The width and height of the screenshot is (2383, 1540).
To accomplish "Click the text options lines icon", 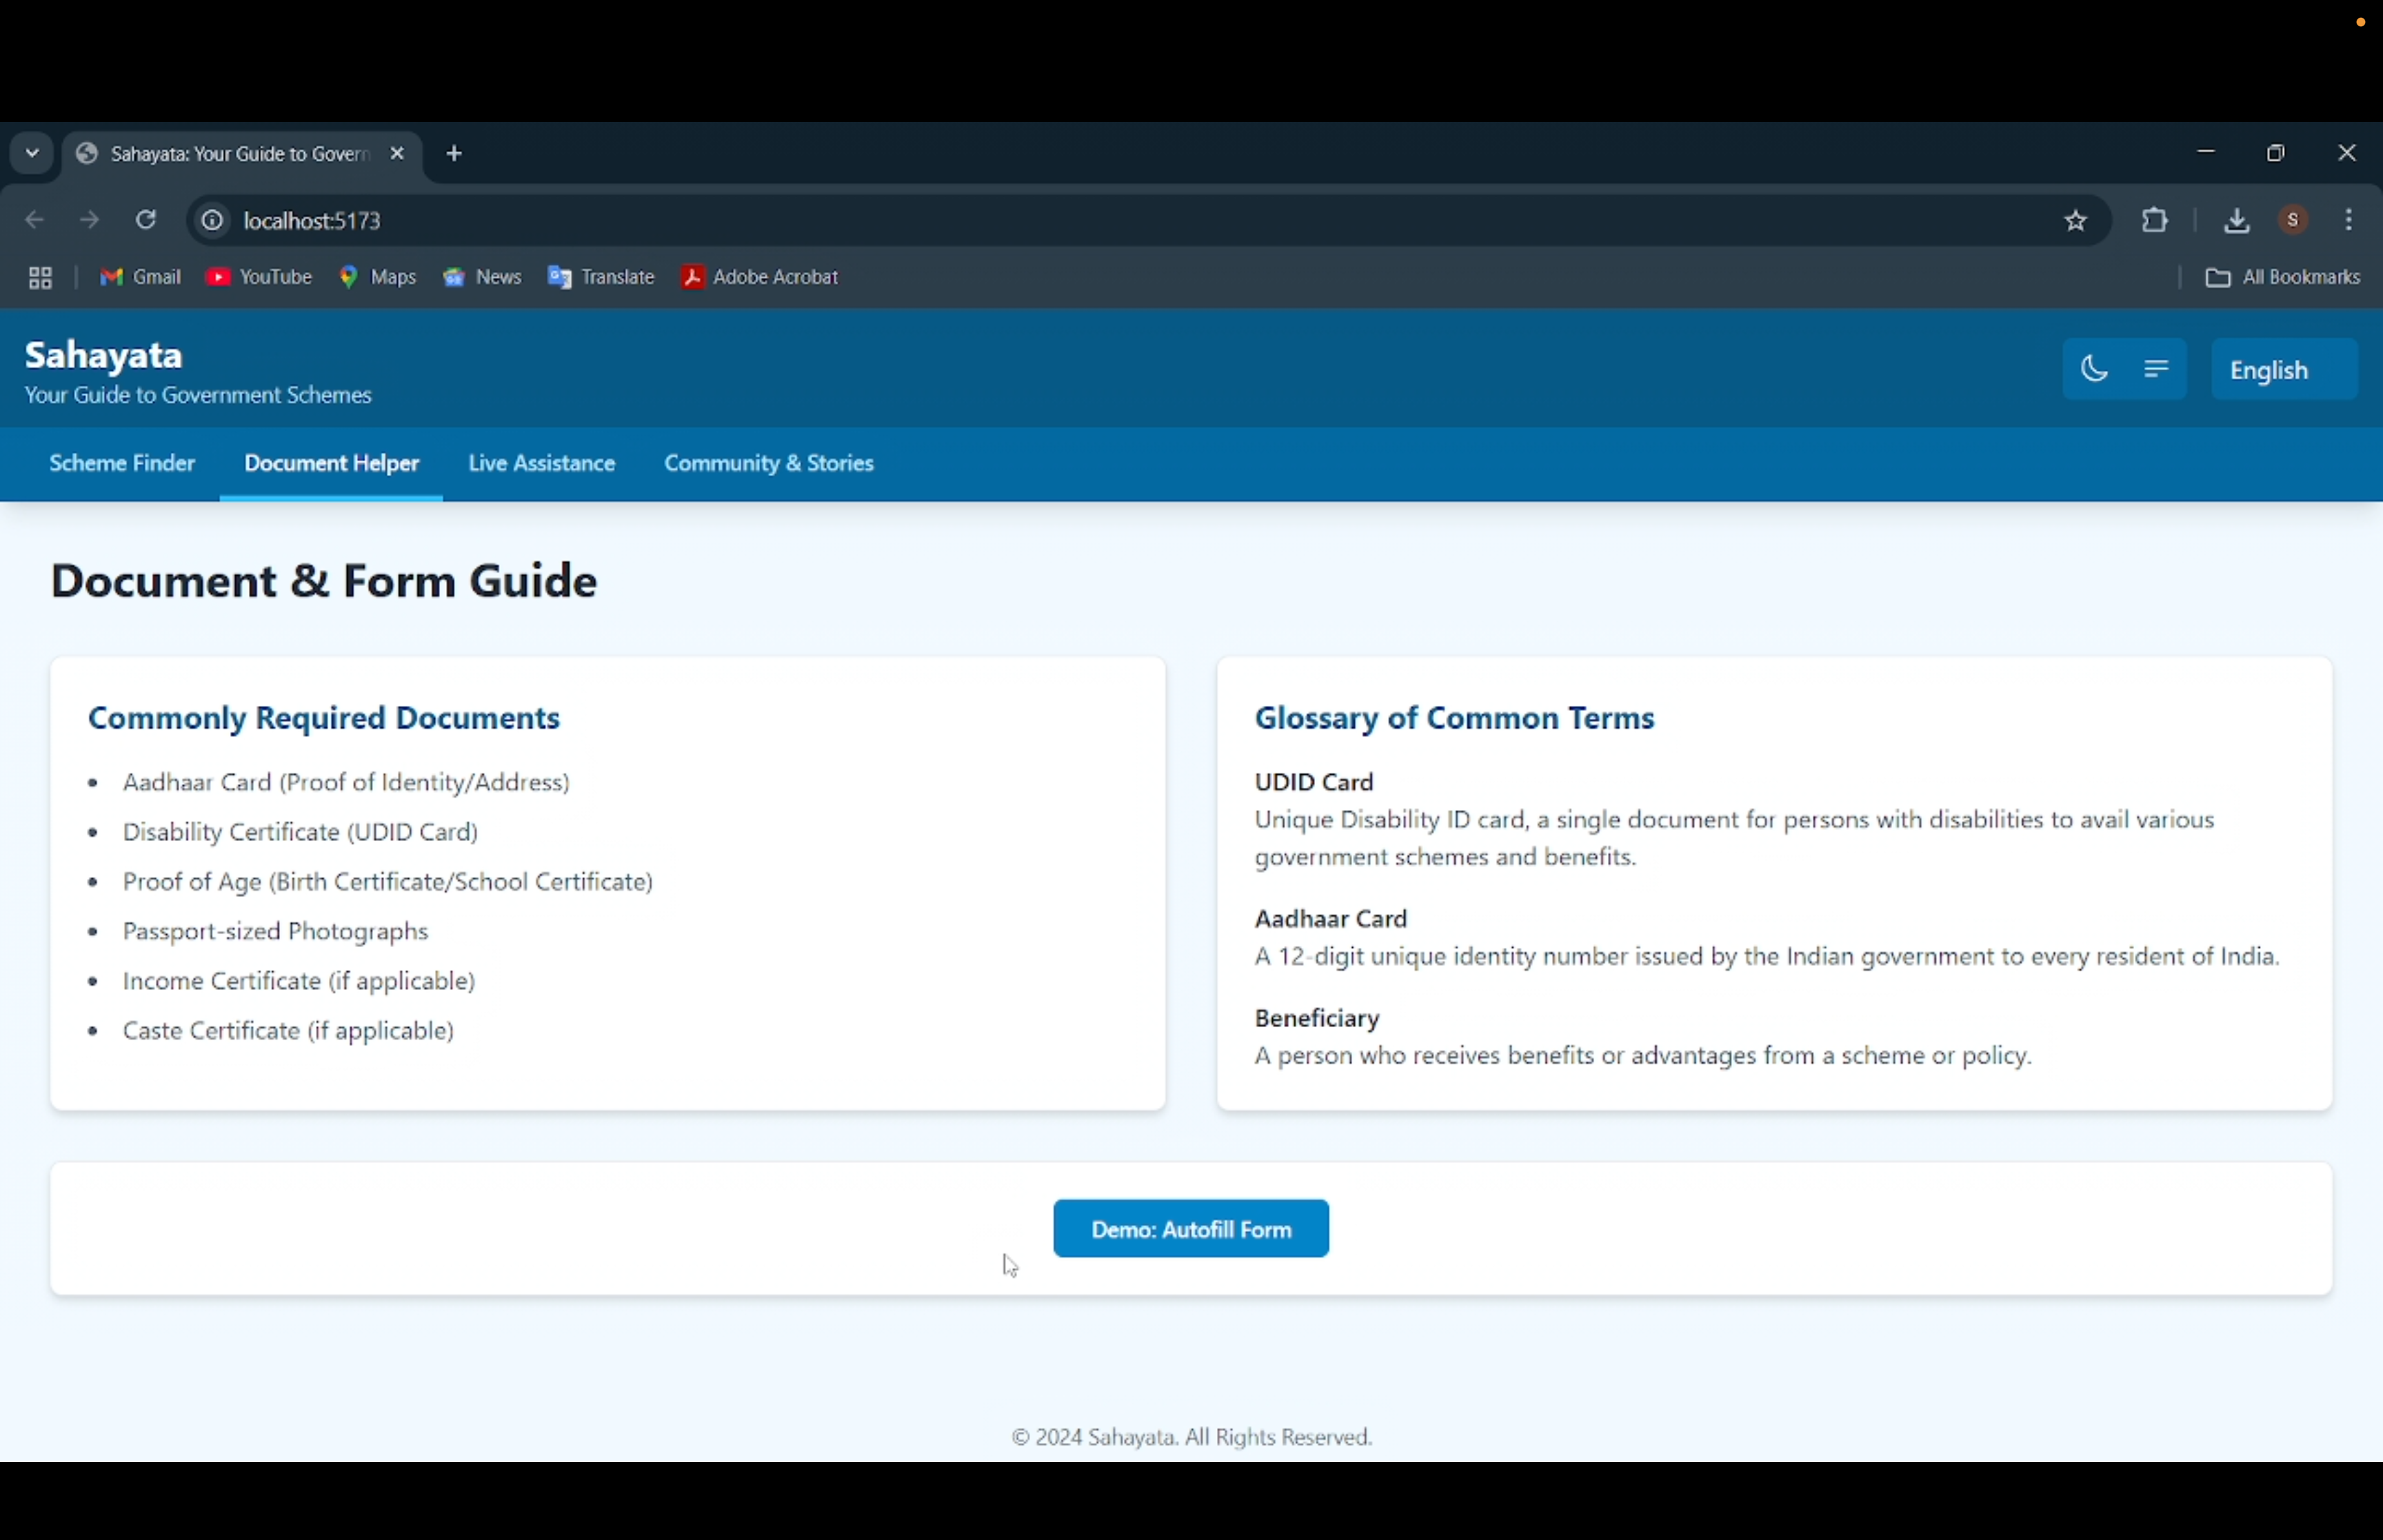I will 2156,369.
